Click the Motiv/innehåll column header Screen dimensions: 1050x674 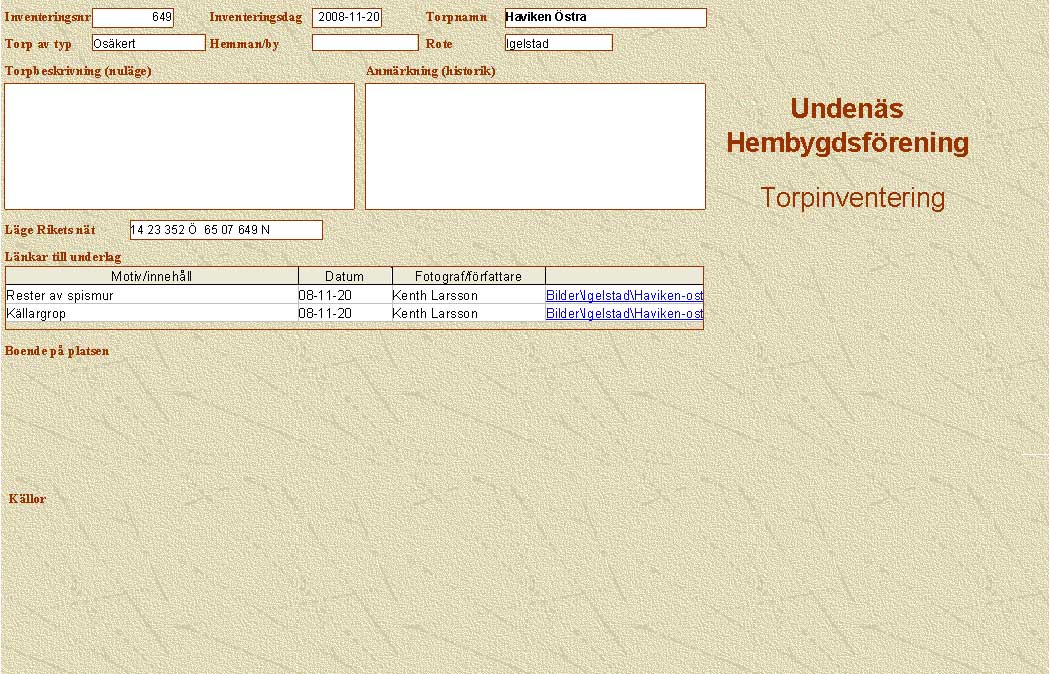pyautogui.click(x=152, y=276)
